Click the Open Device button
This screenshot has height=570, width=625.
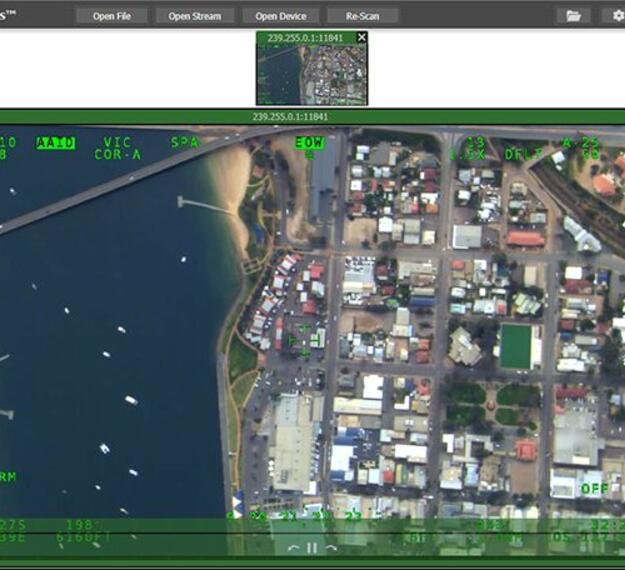[280, 16]
